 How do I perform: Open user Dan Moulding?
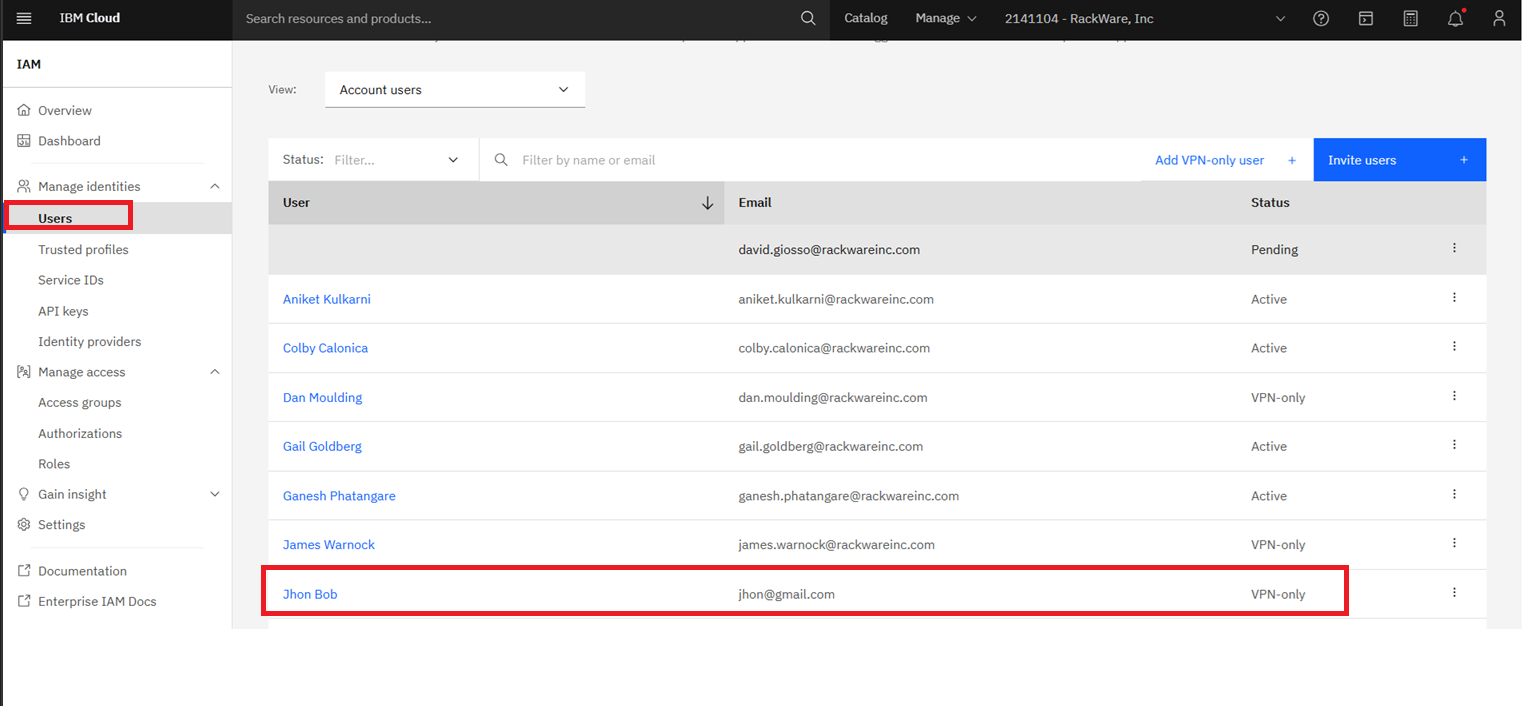point(322,397)
